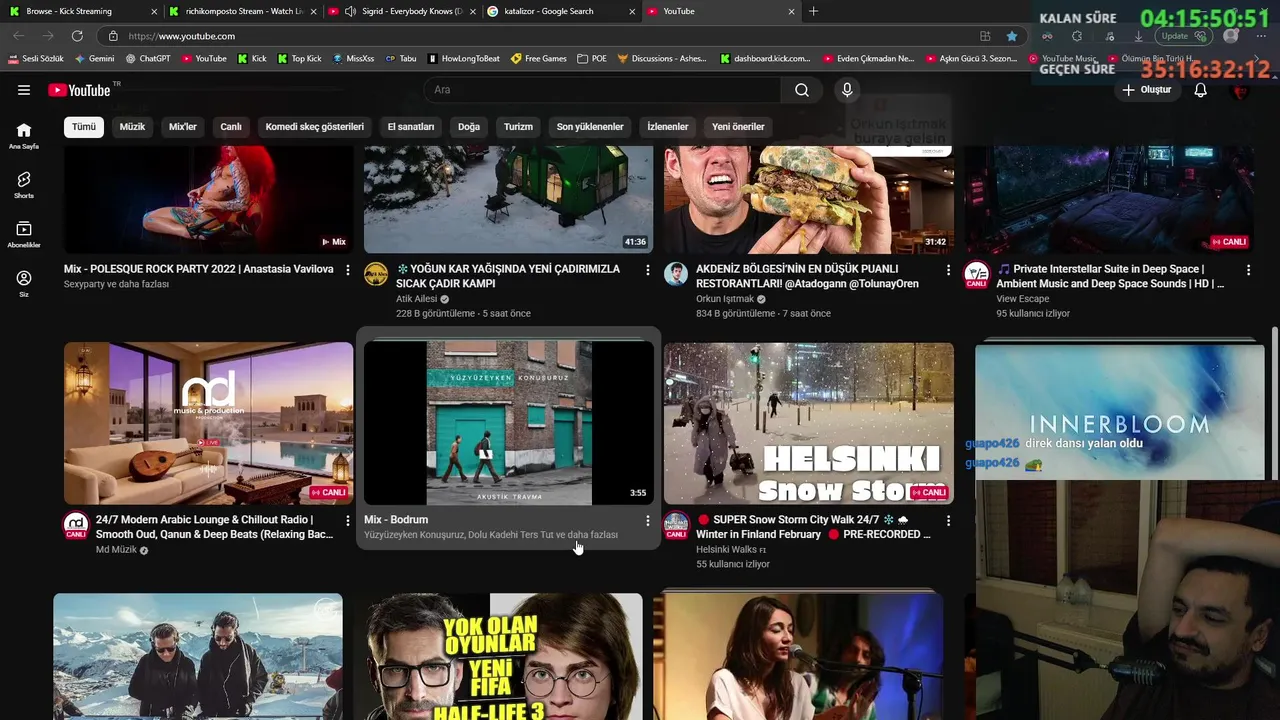
Task: Open YOĞUN KAR YAĞIŞINDA video title
Action: pos(508,276)
